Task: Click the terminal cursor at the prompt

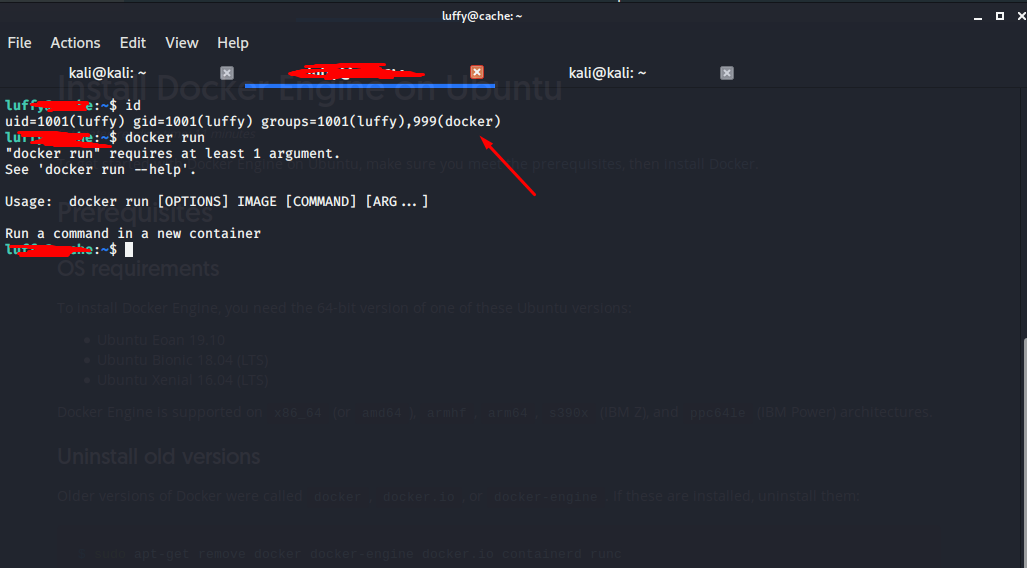Action: point(129,250)
